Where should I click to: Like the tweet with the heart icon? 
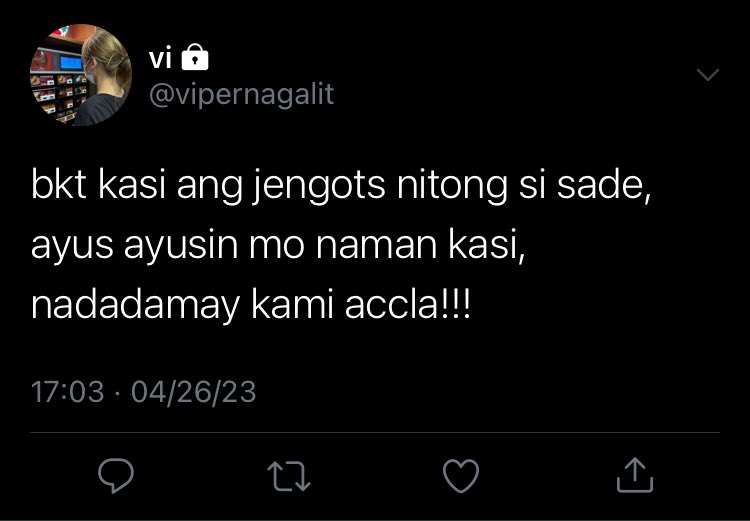[461, 476]
